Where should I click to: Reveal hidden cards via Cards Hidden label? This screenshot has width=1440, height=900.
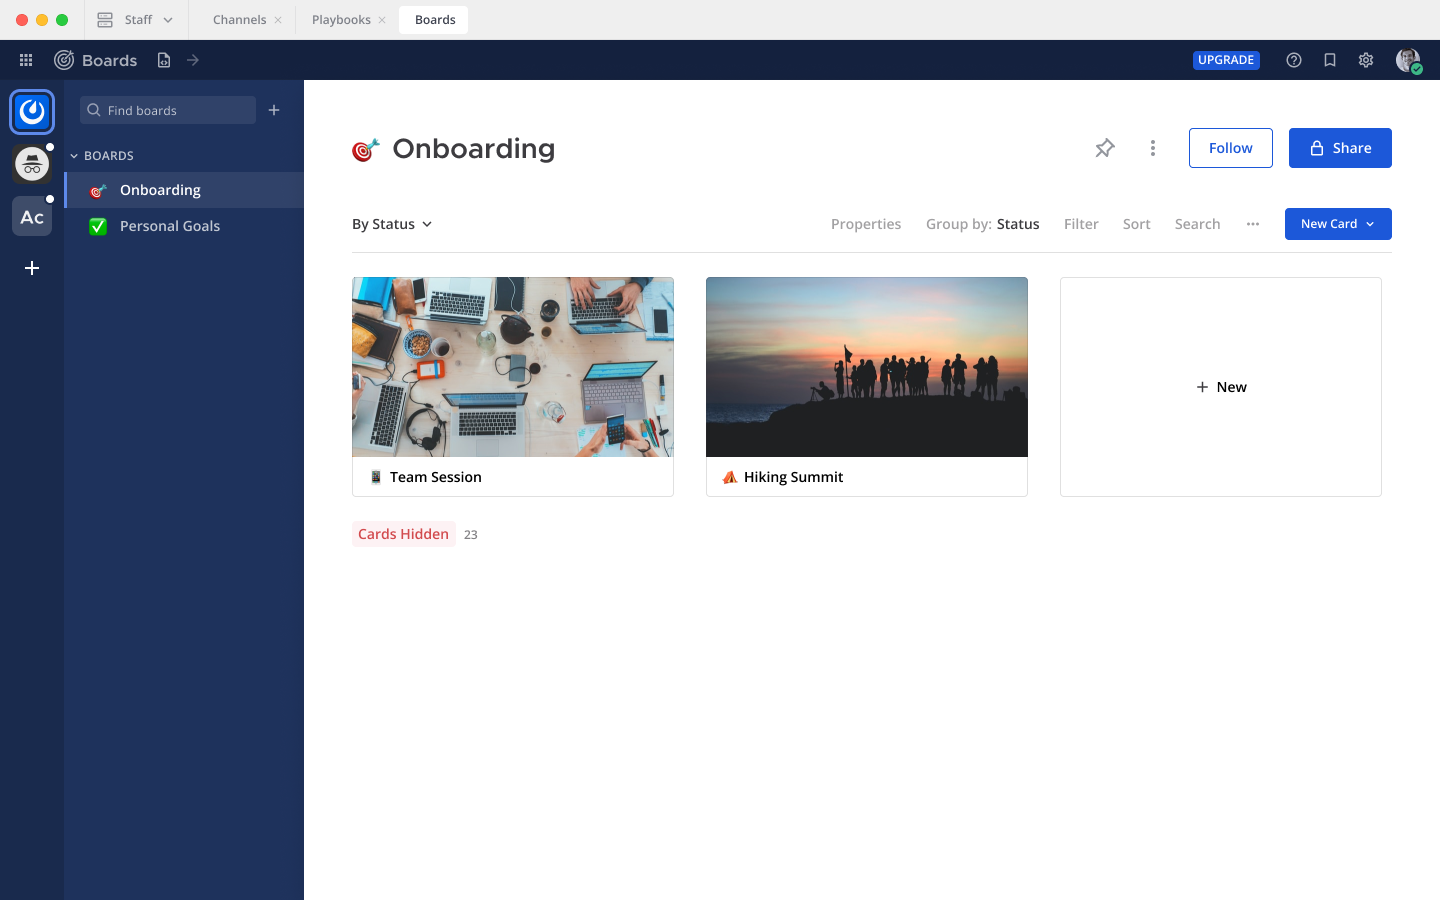pyautogui.click(x=403, y=534)
